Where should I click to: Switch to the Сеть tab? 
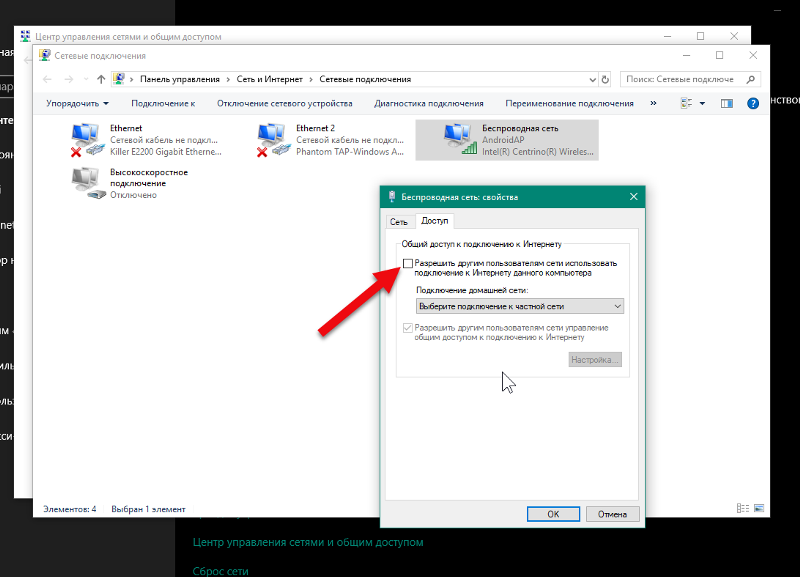399,221
